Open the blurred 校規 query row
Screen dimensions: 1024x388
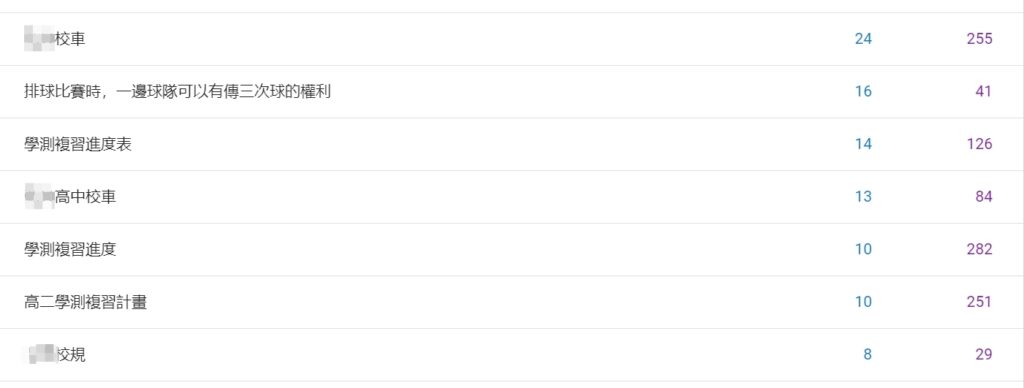point(511,355)
